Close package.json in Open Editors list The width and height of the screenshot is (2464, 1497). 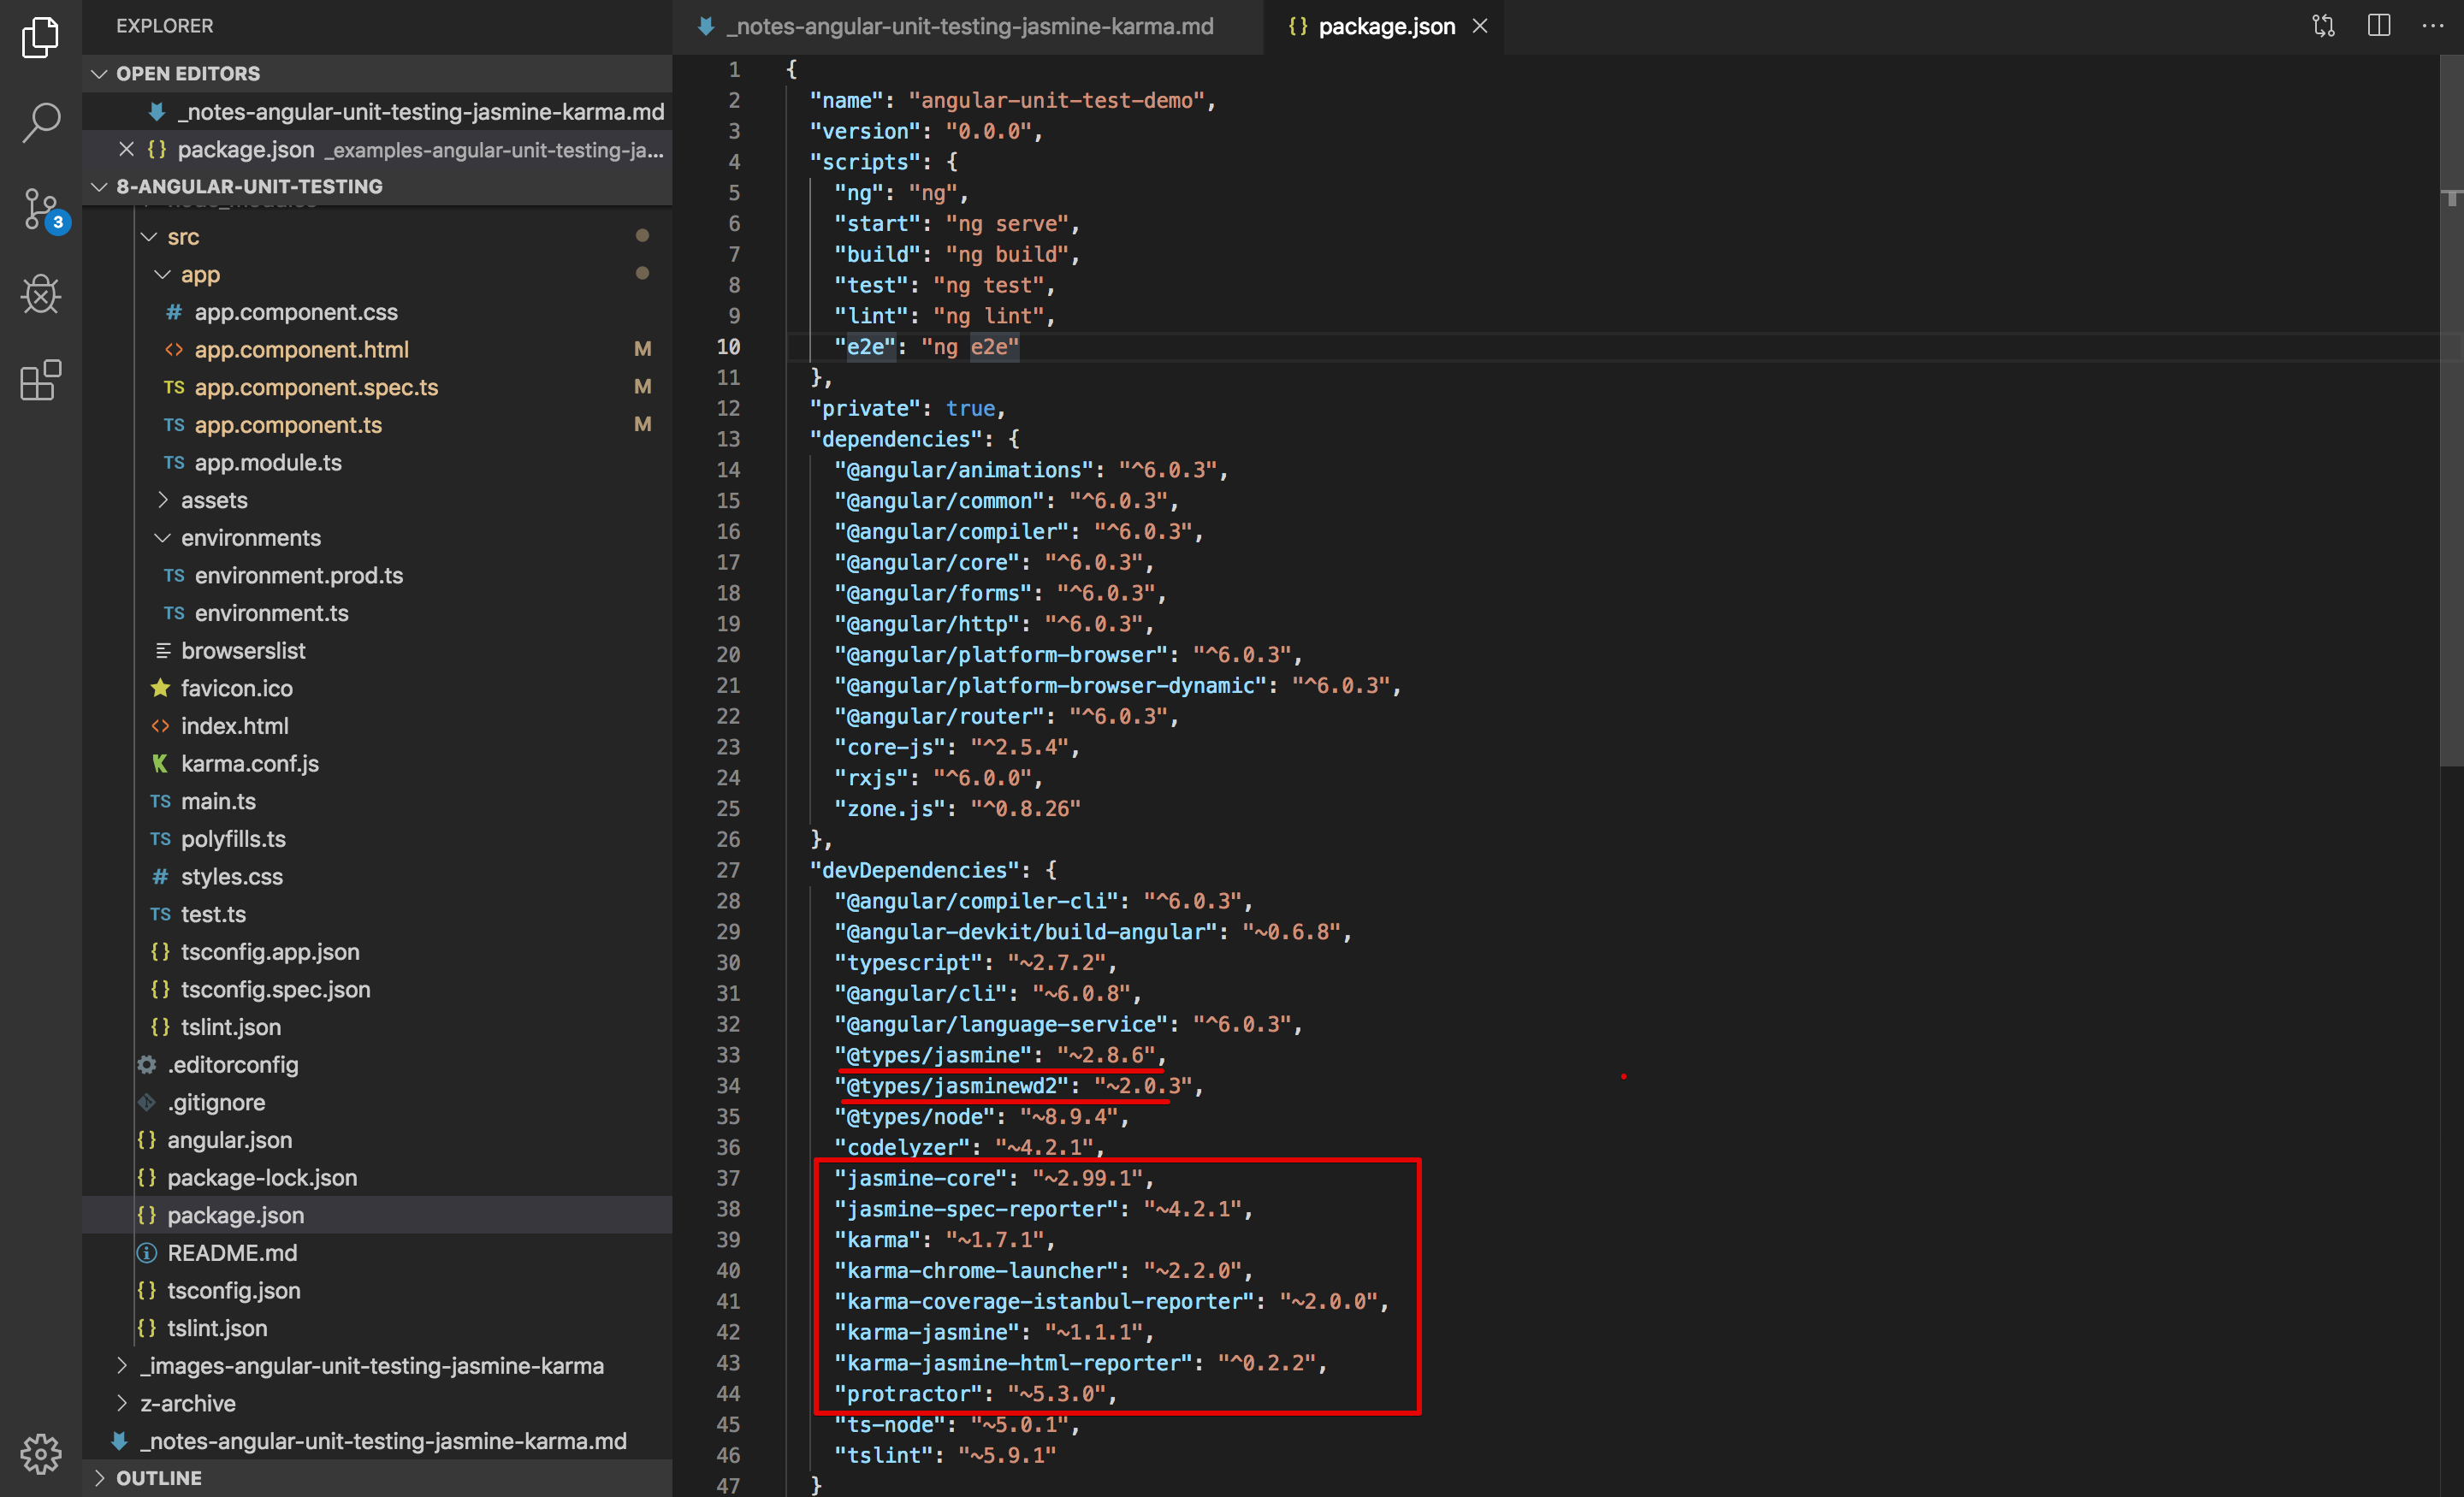click(x=126, y=149)
